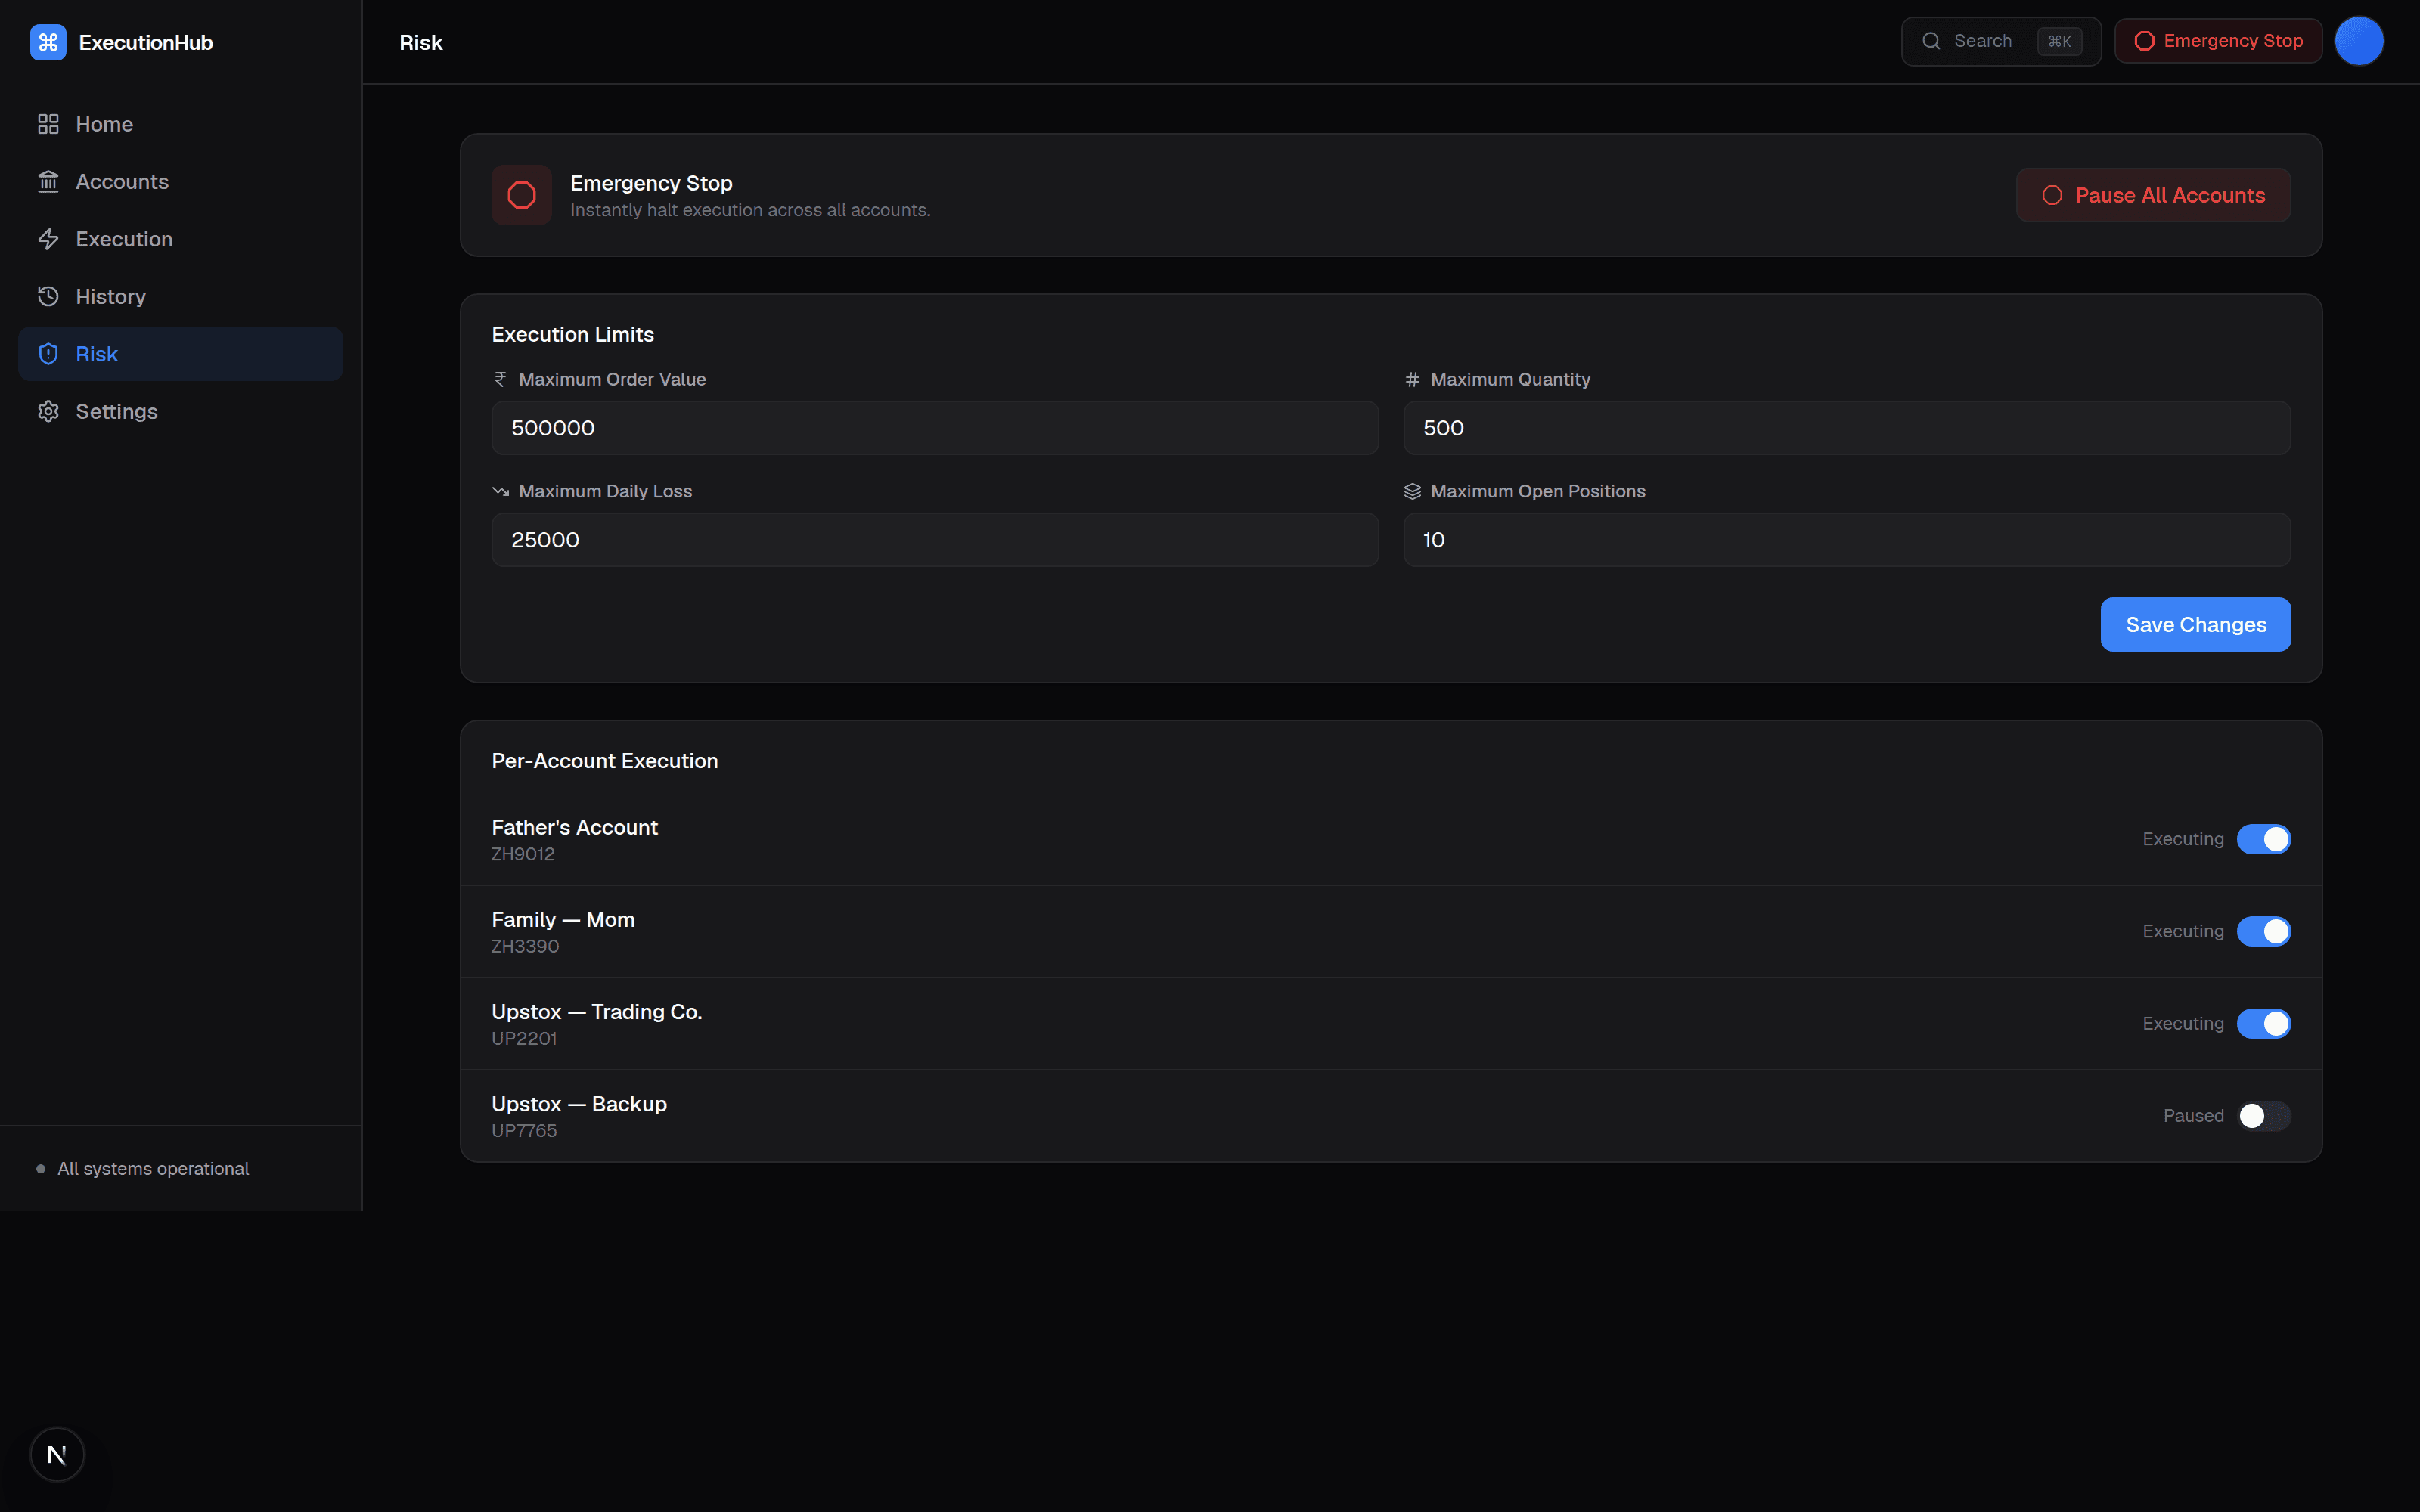Click 'Instantly halt execution across all accounts.' text
This screenshot has height=1512, width=2420.
[750, 210]
